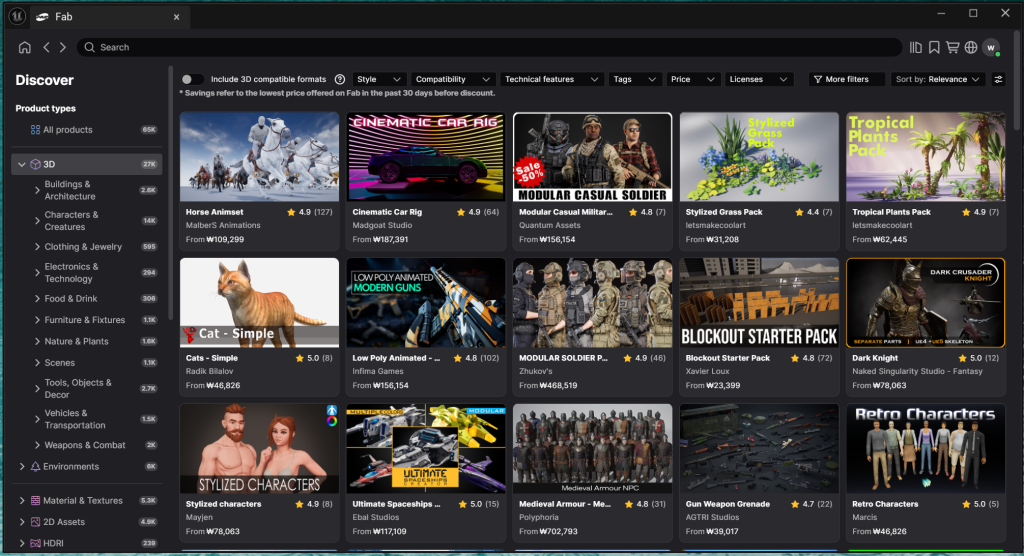Open the shopping cart icon
This screenshot has width=1024, height=556.
coord(952,47)
